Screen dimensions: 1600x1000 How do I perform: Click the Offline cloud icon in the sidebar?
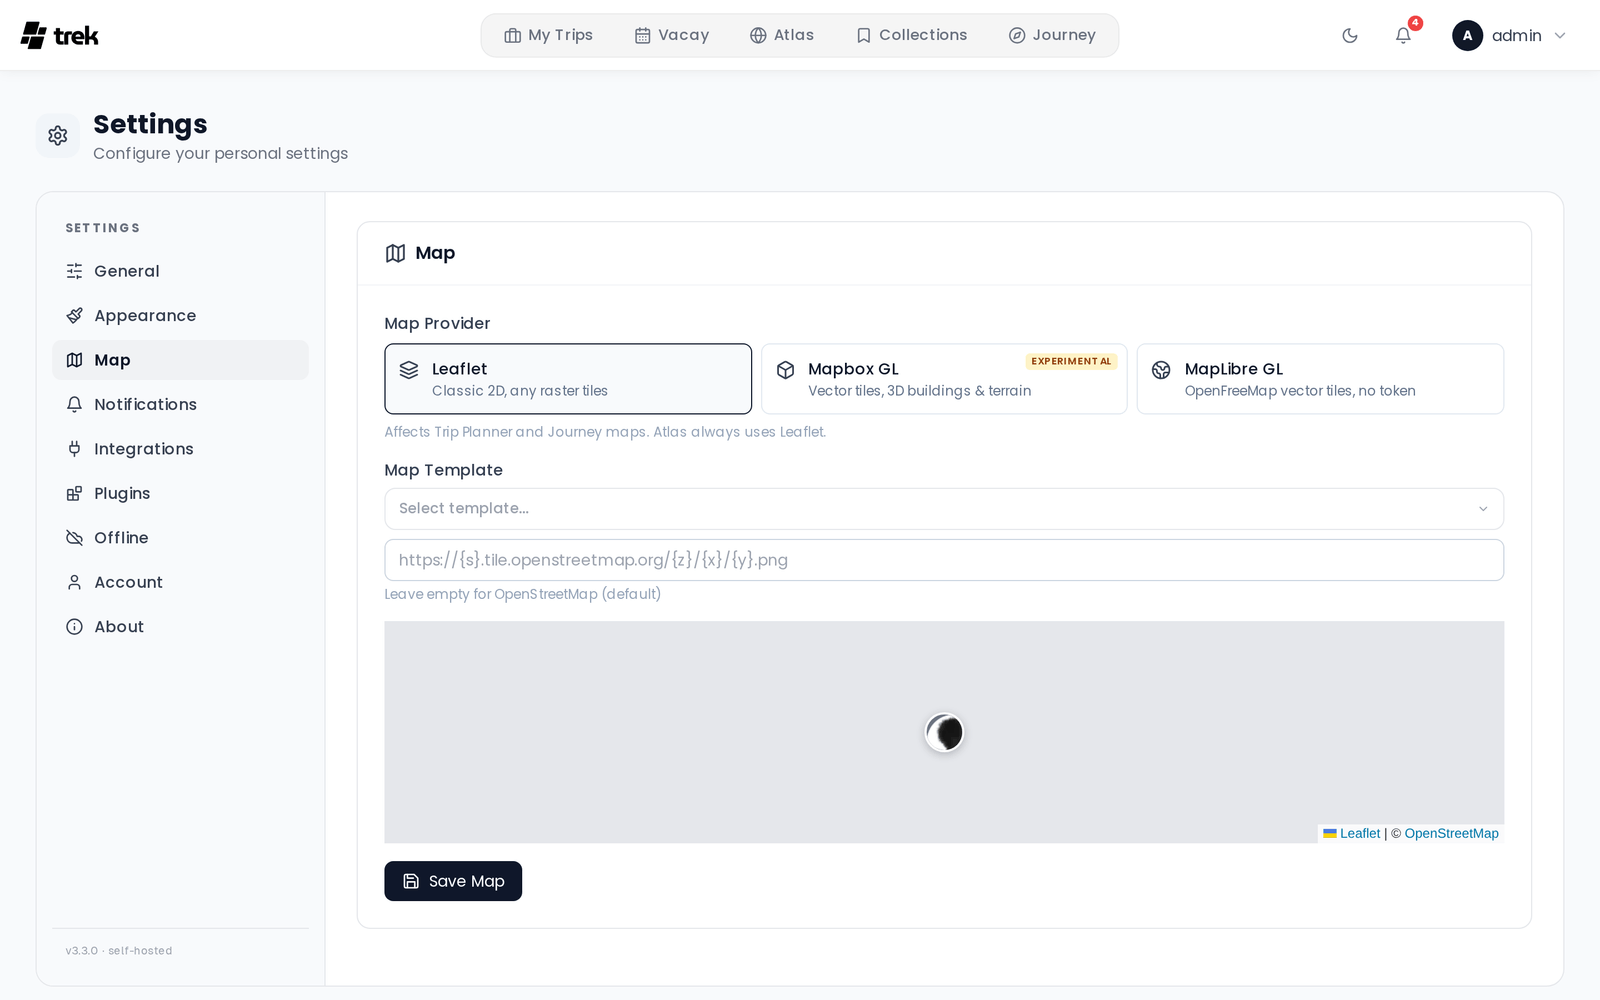pos(75,538)
